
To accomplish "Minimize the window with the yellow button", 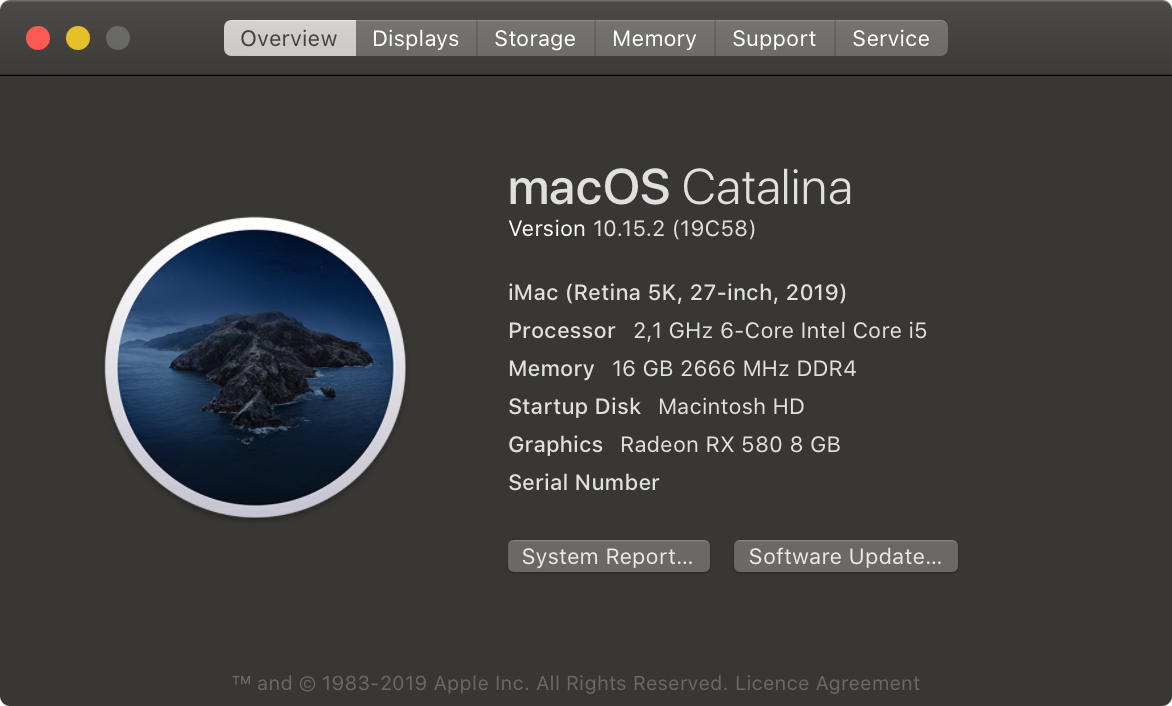I will point(78,38).
